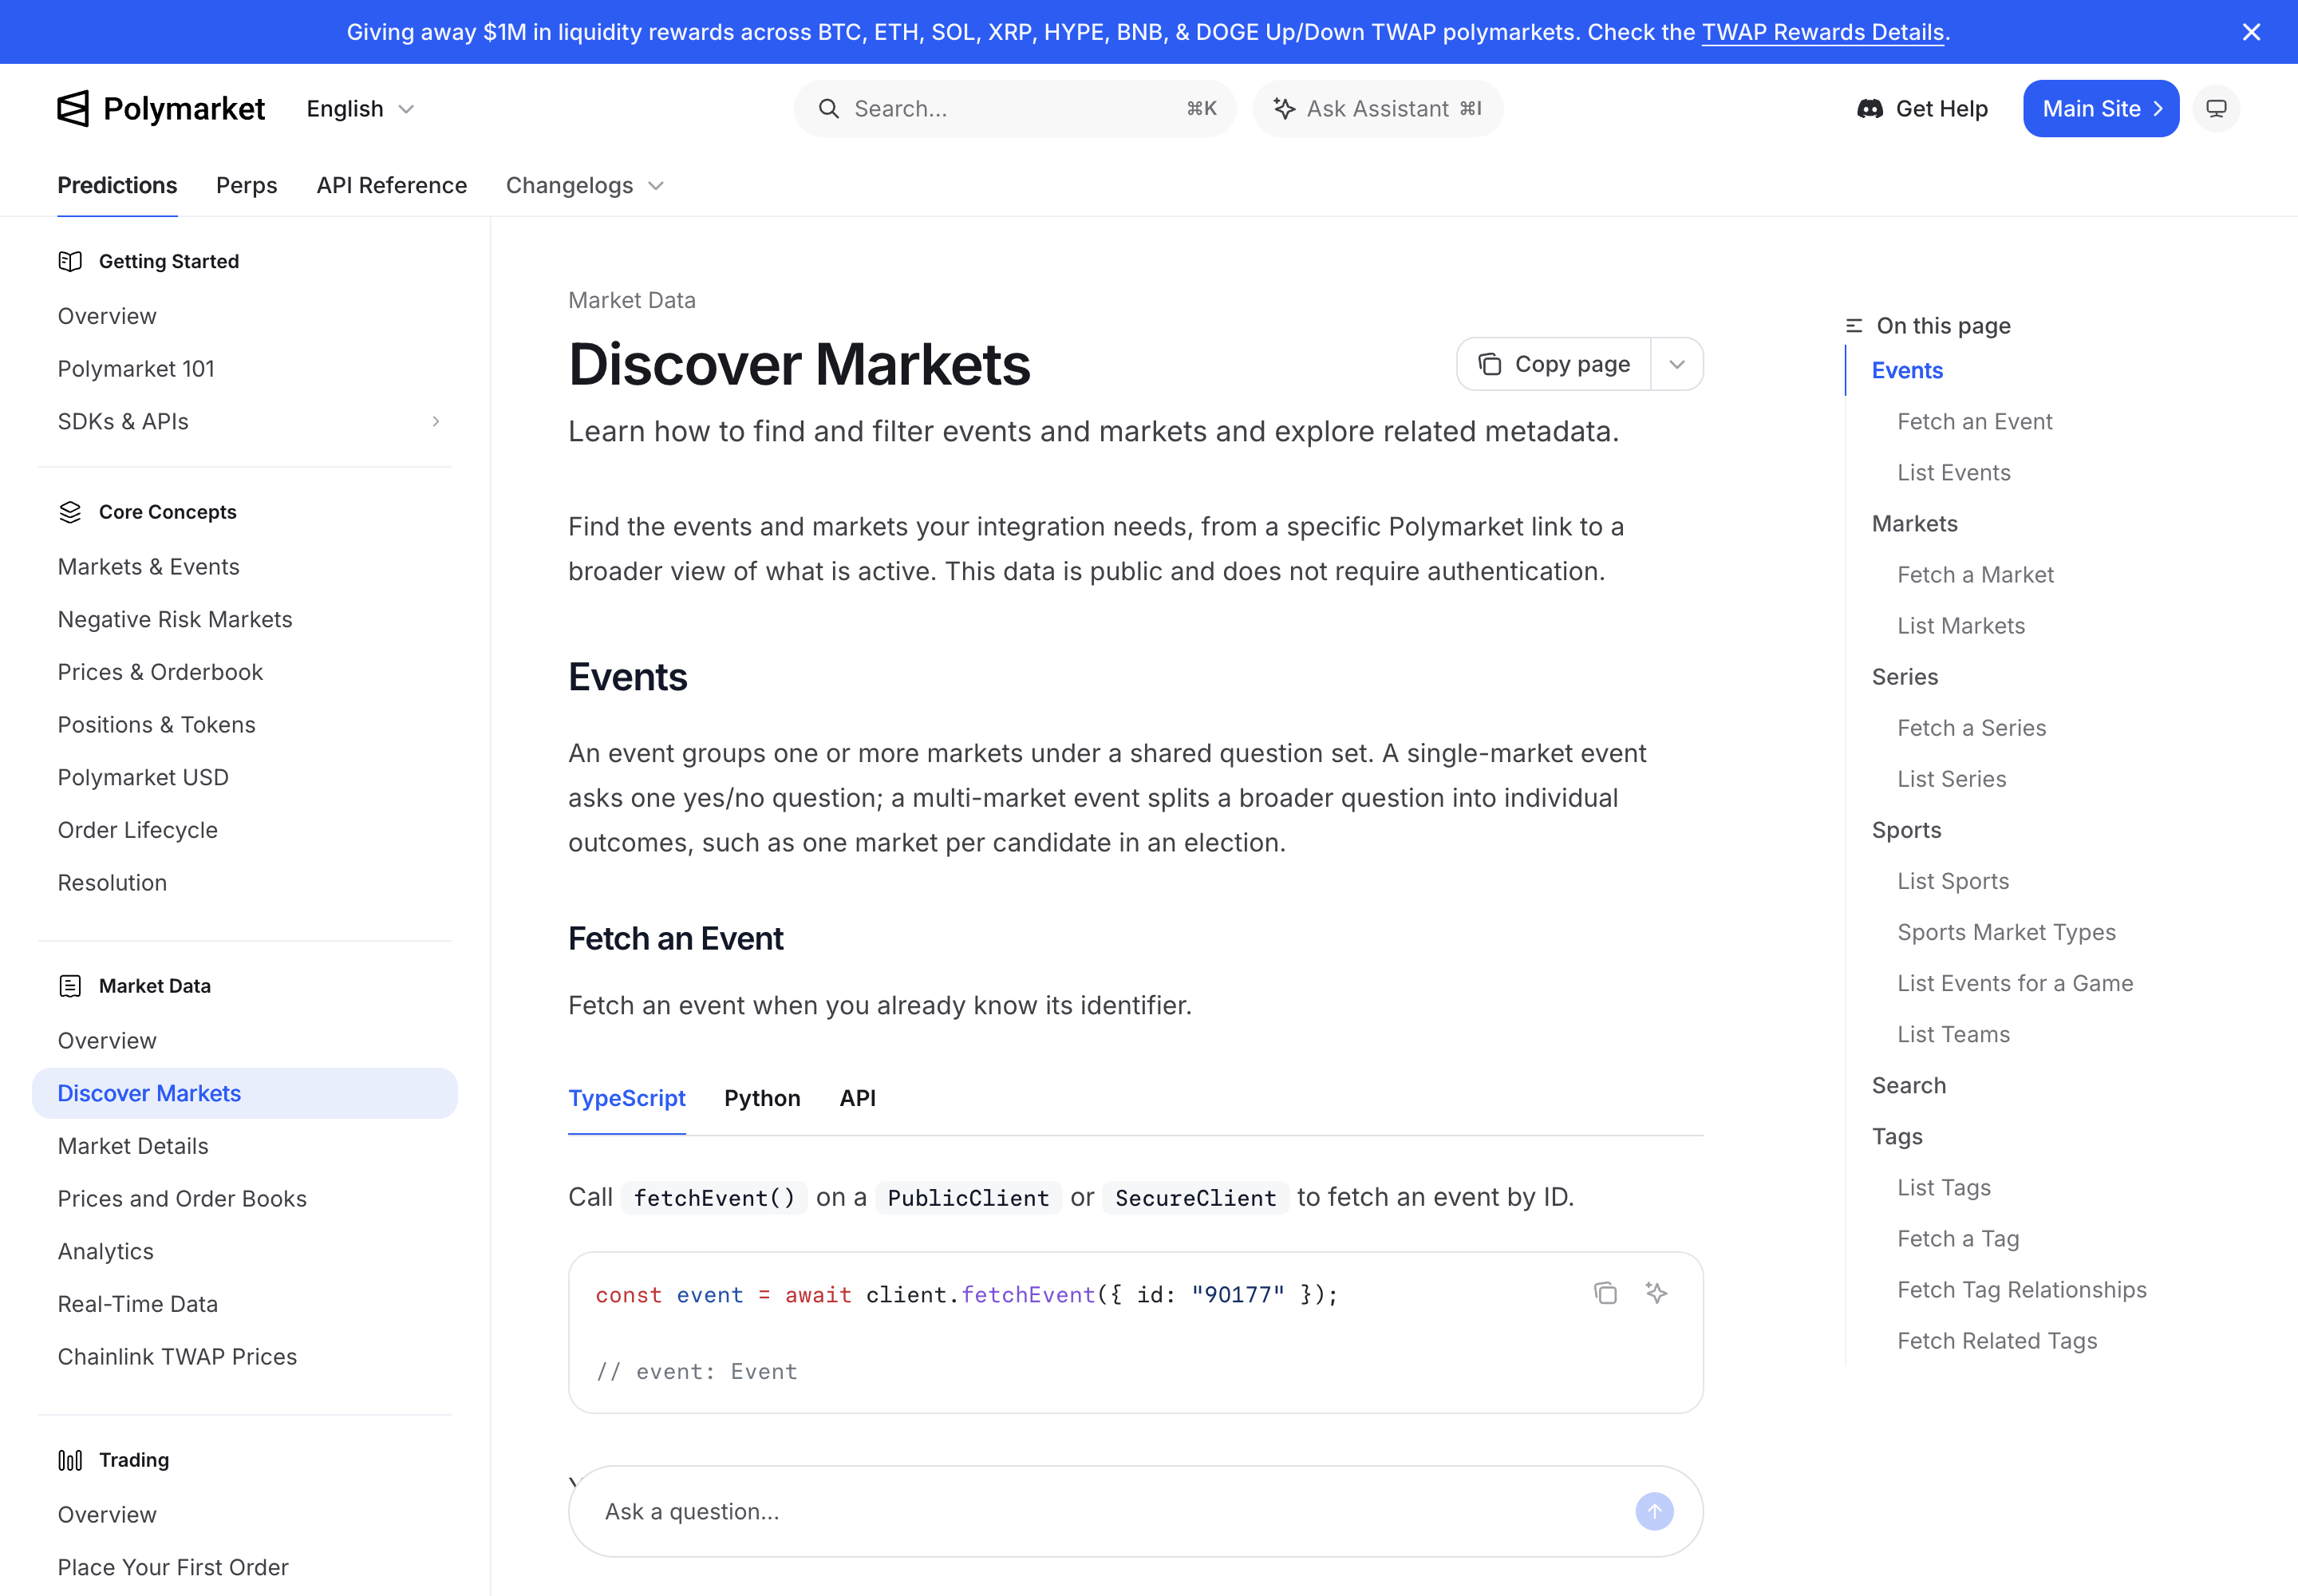Jump to Fetch Related Tags anchor

(1997, 1341)
